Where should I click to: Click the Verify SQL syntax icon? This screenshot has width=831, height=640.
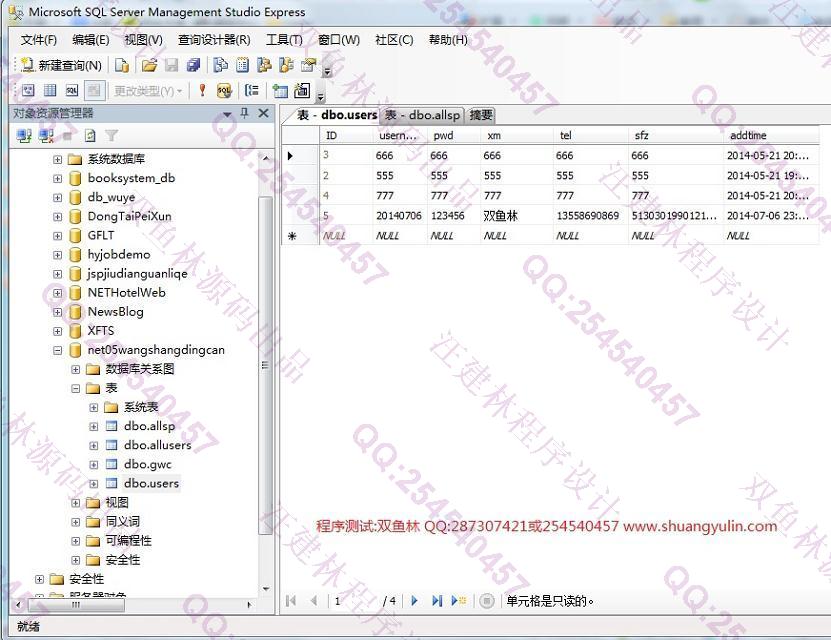coord(224,91)
